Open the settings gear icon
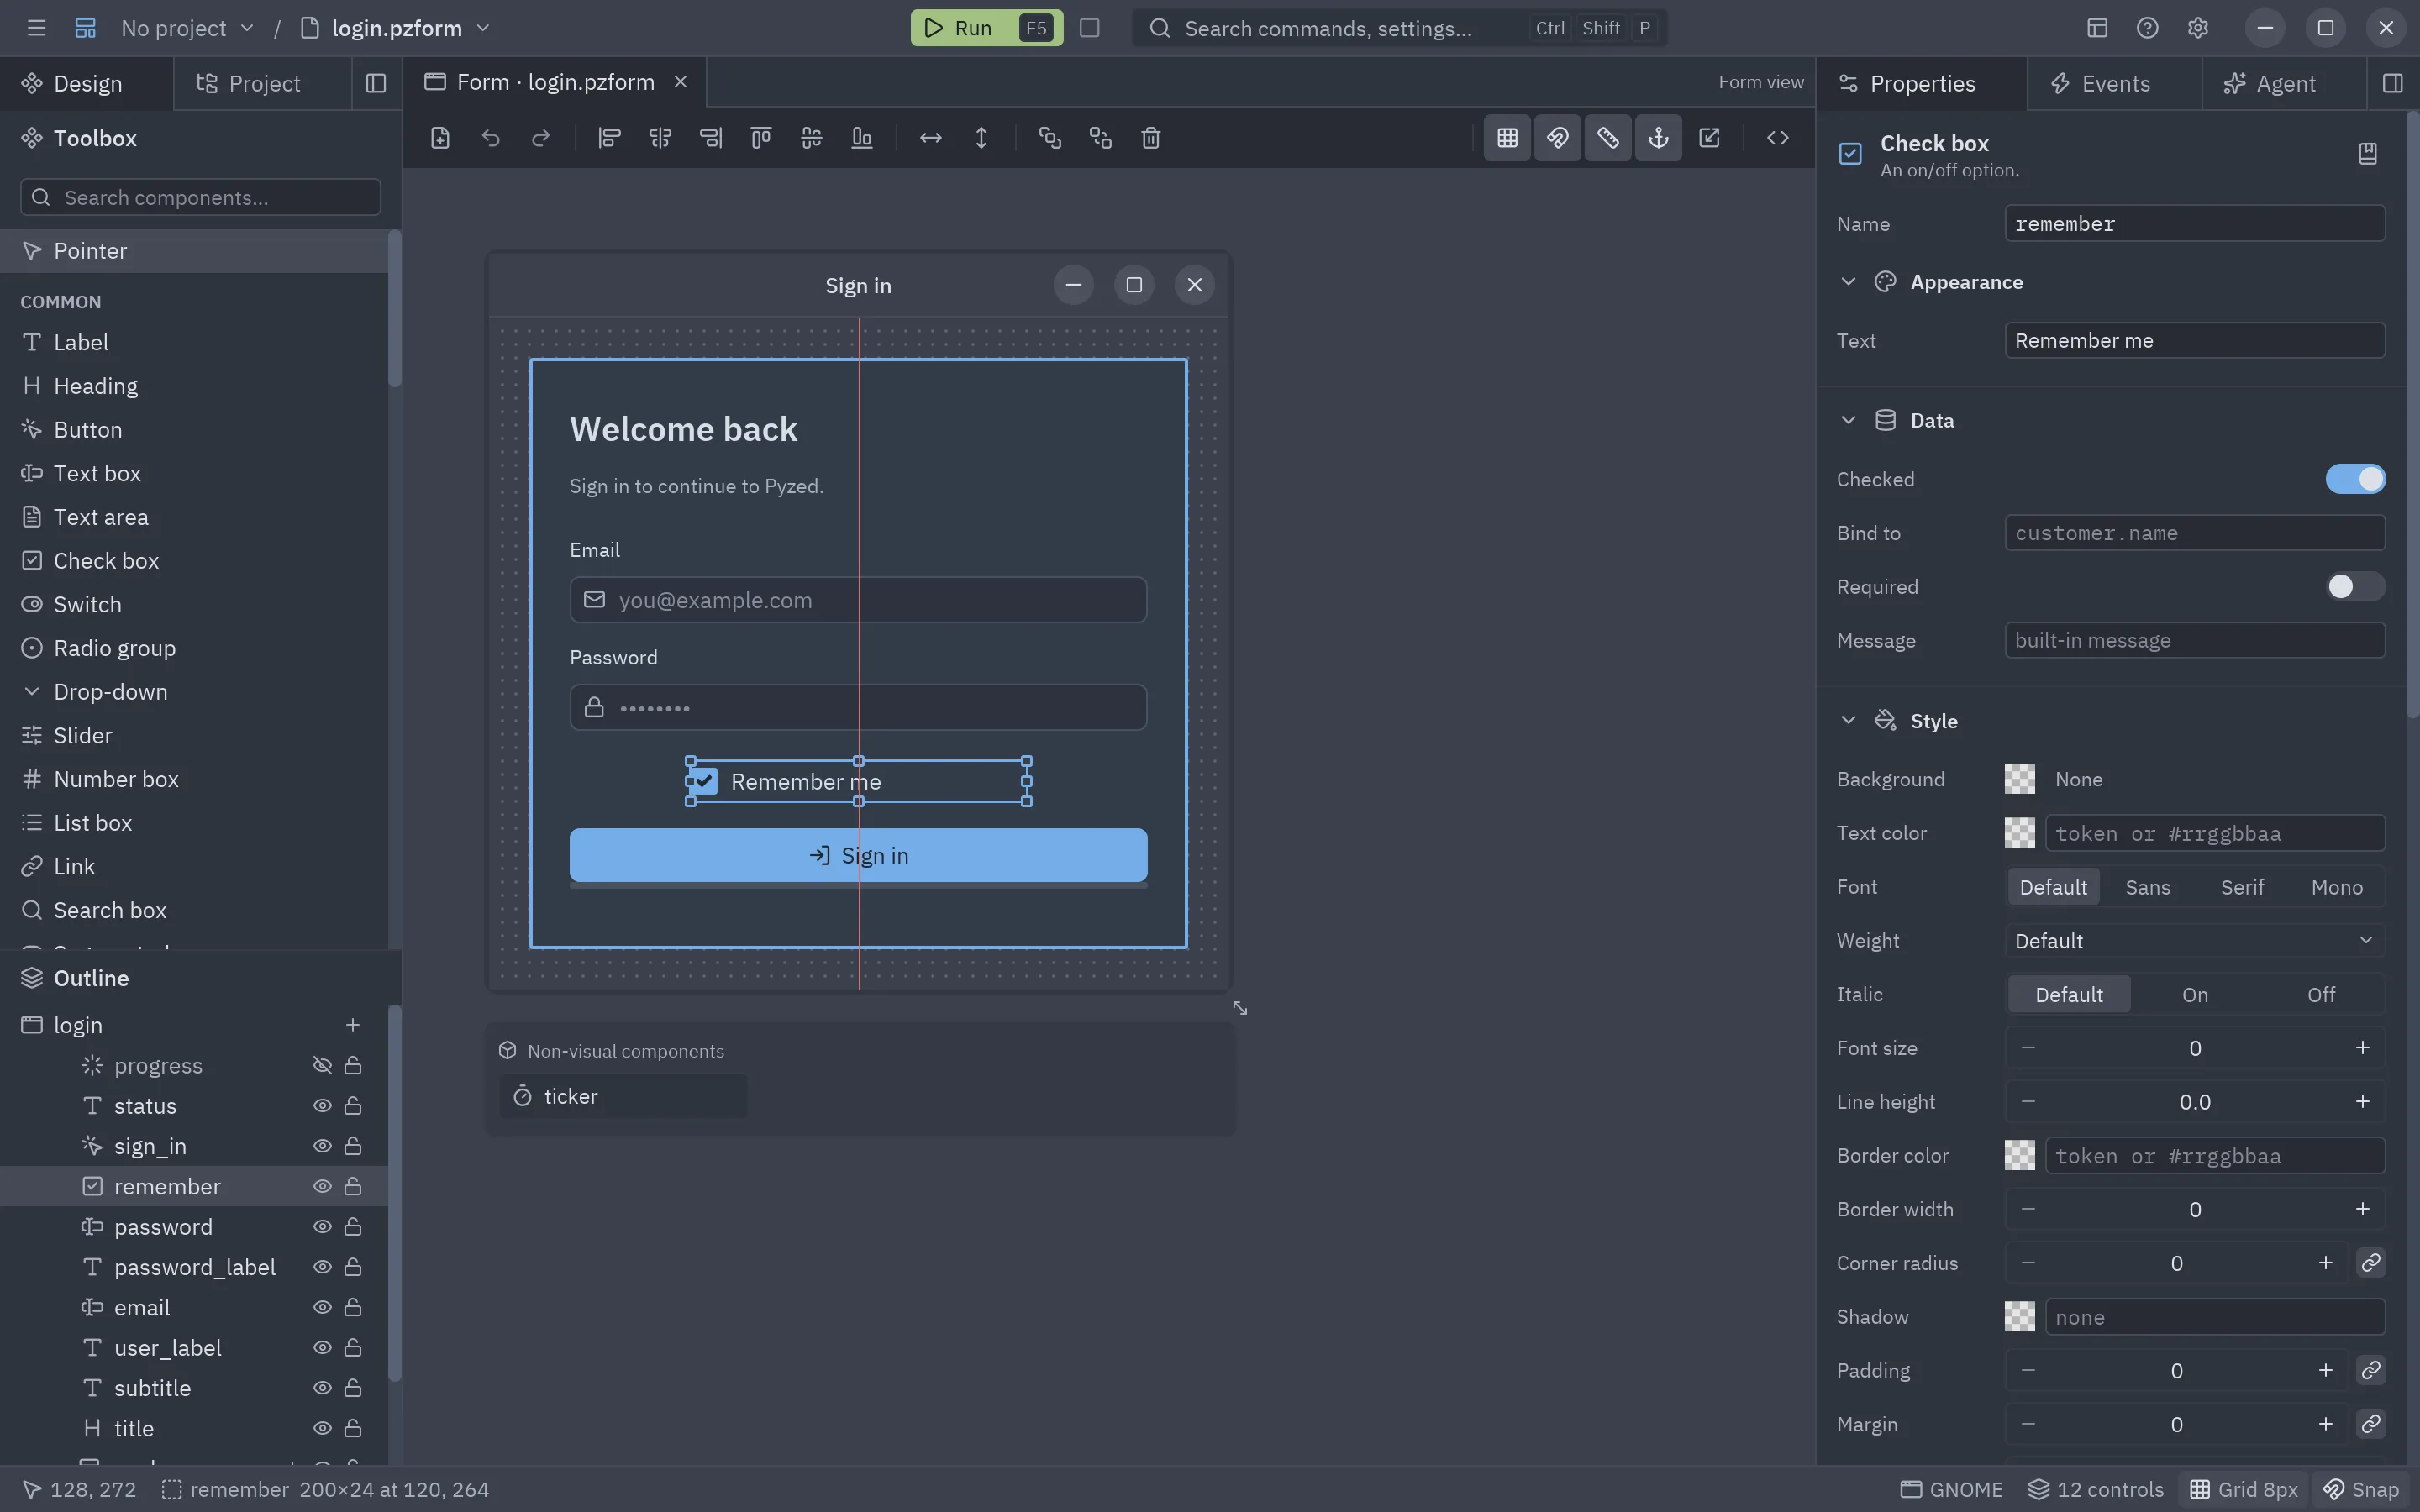This screenshot has height=1512, width=2420. pyautogui.click(x=2197, y=28)
